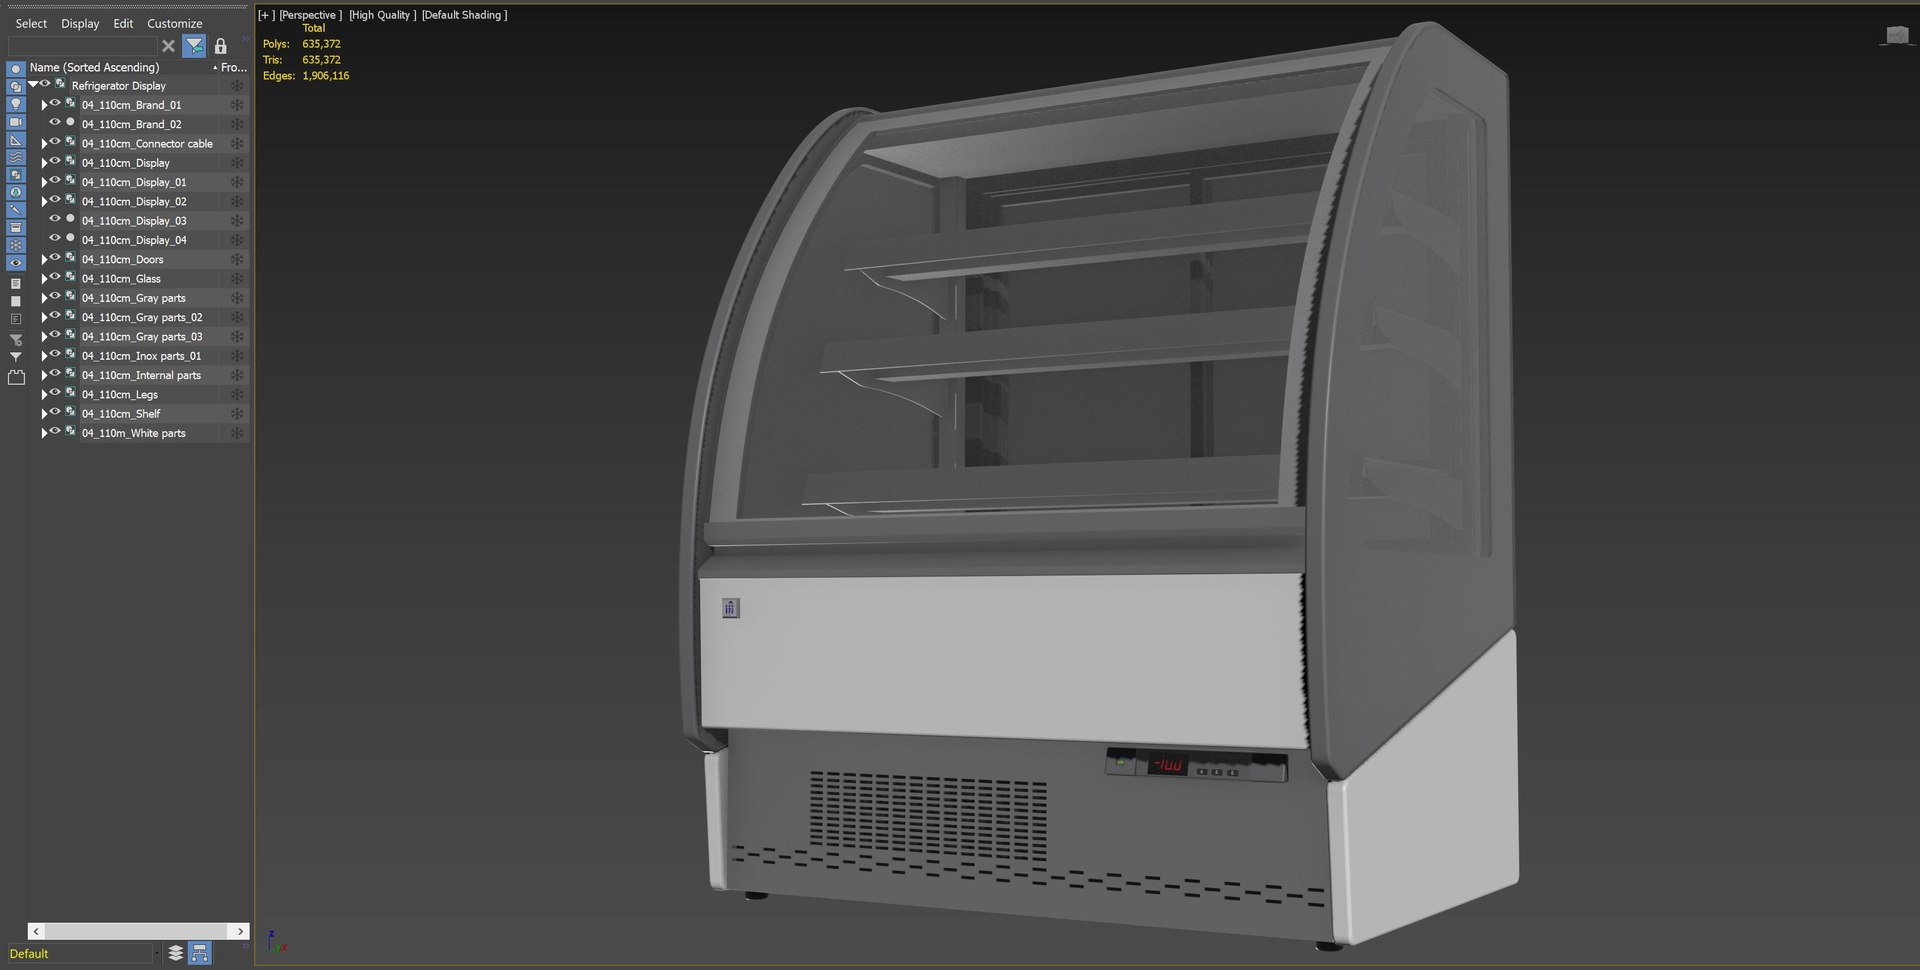Open the Edit menu
This screenshot has width=1920, height=970.
point(123,23)
